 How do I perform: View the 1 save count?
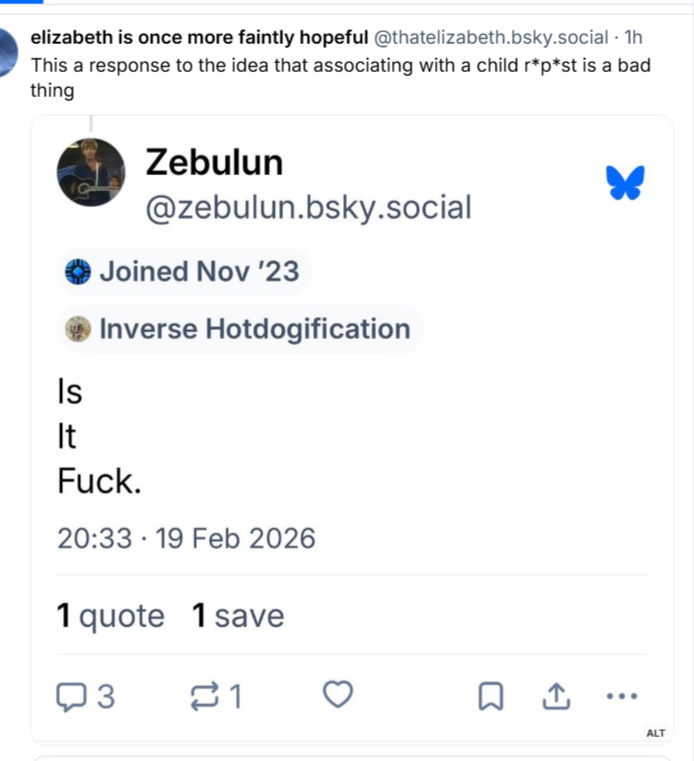point(238,616)
